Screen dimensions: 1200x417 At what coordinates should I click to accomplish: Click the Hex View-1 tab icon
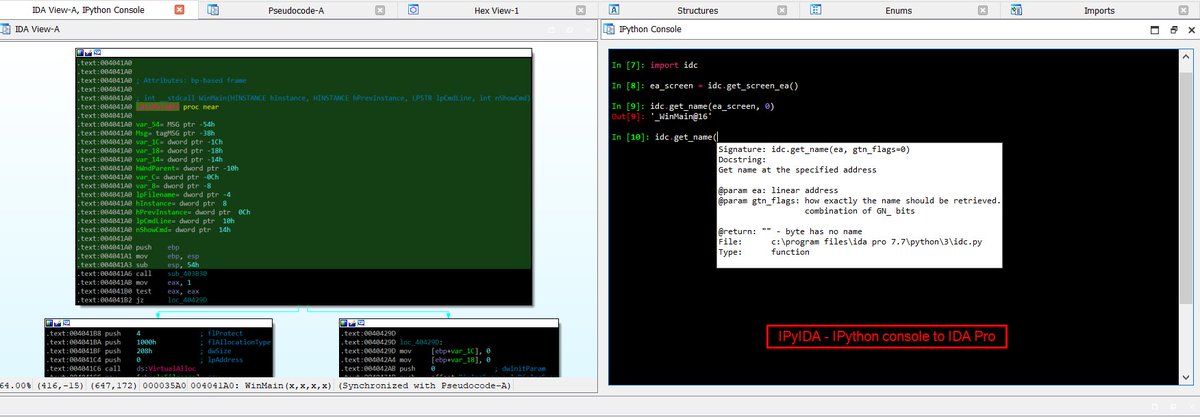(x=413, y=9)
